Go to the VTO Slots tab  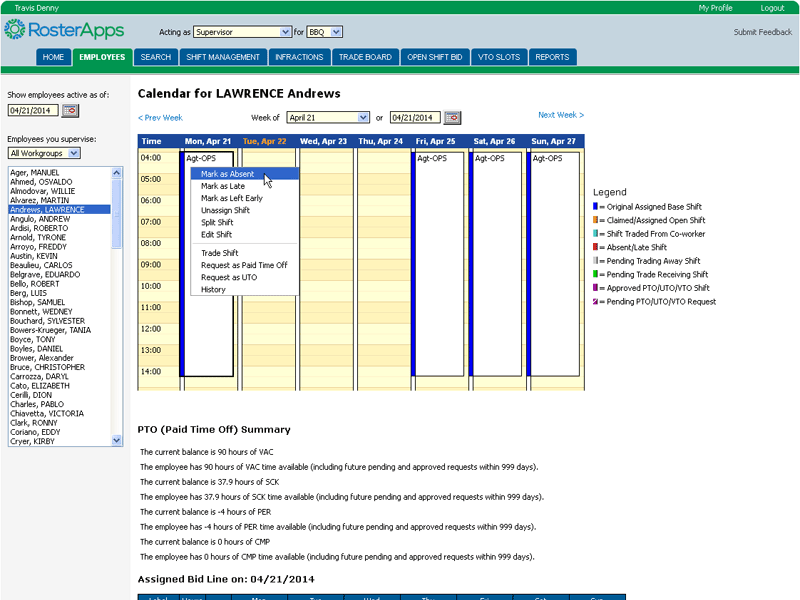tap(499, 57)
